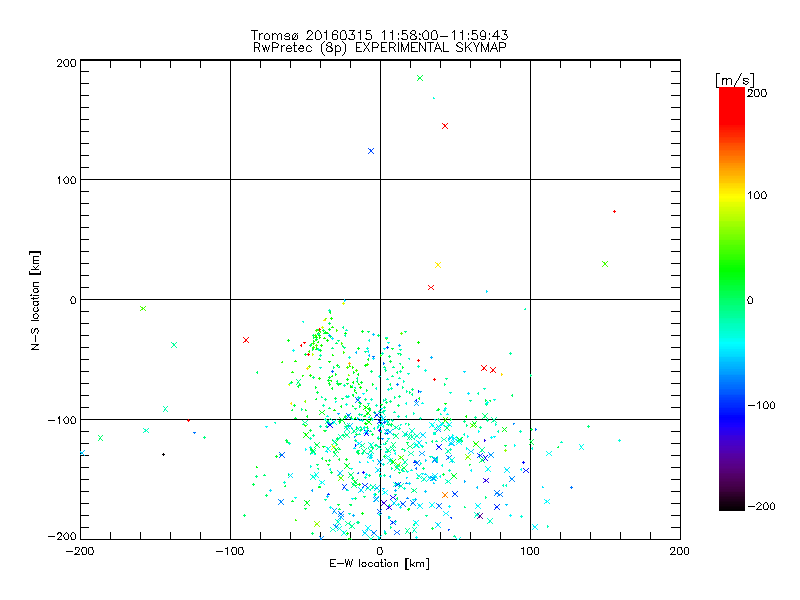The image size is (800, 600).
Task: Click the '-100' label on the color bar
Action: coord(761,406)
